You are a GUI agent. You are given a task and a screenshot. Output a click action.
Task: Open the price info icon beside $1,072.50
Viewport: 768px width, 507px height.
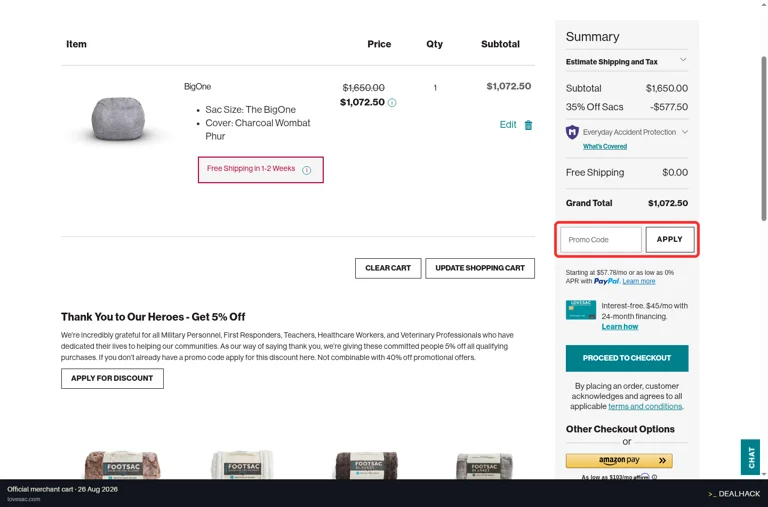point(392,102)
